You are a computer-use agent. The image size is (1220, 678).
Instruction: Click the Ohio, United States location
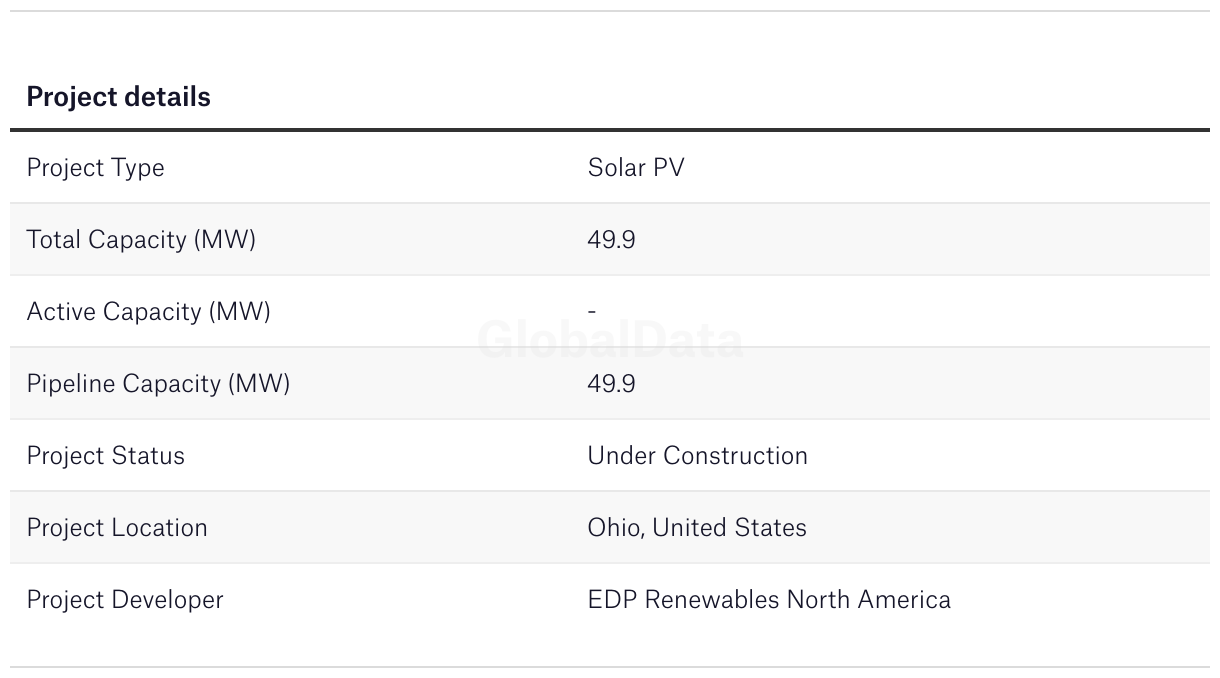click(697, 528)
